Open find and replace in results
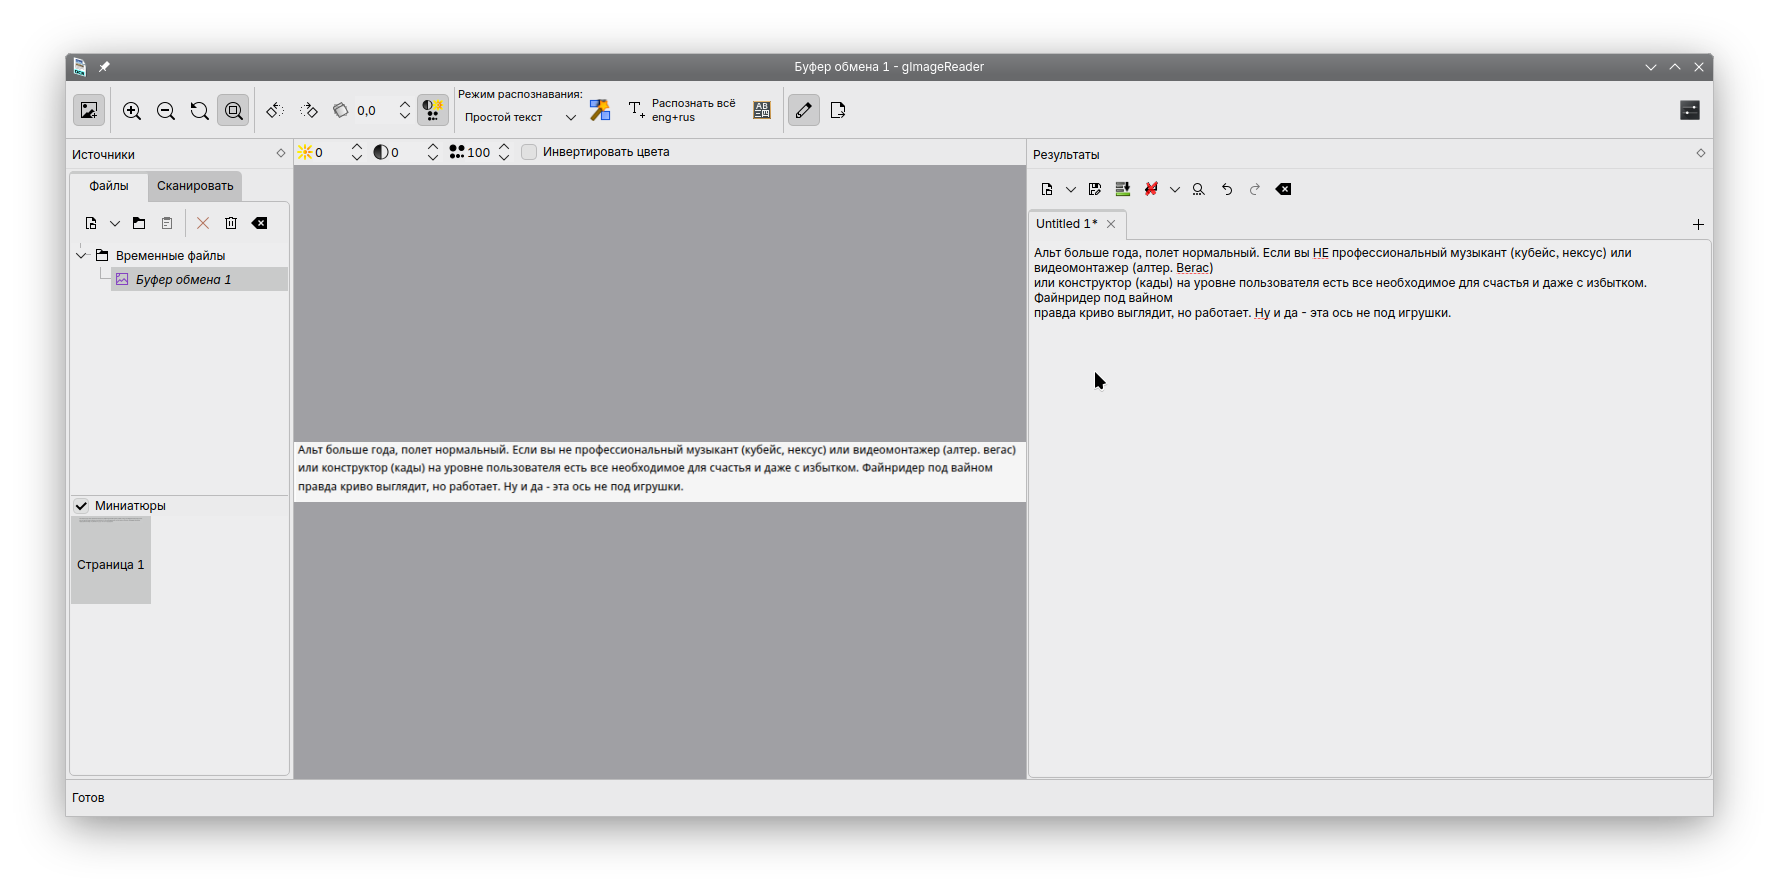This screenshot has width=1779, height=894. [1199, 189]
